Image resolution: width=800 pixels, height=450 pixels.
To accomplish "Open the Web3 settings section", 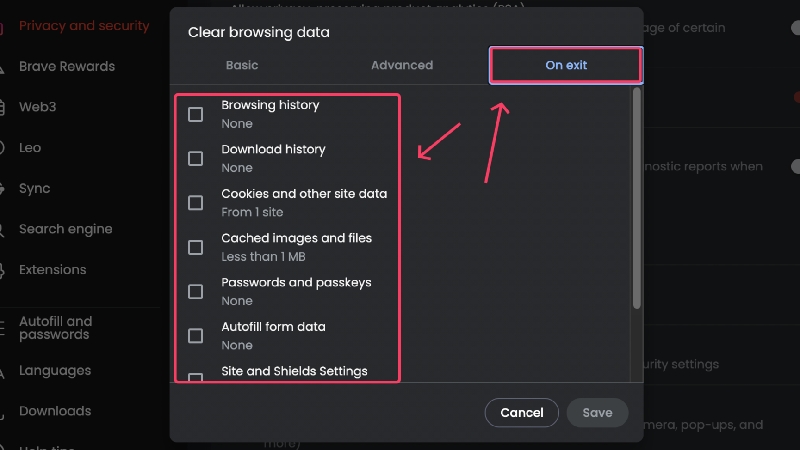I will (38, 107).
